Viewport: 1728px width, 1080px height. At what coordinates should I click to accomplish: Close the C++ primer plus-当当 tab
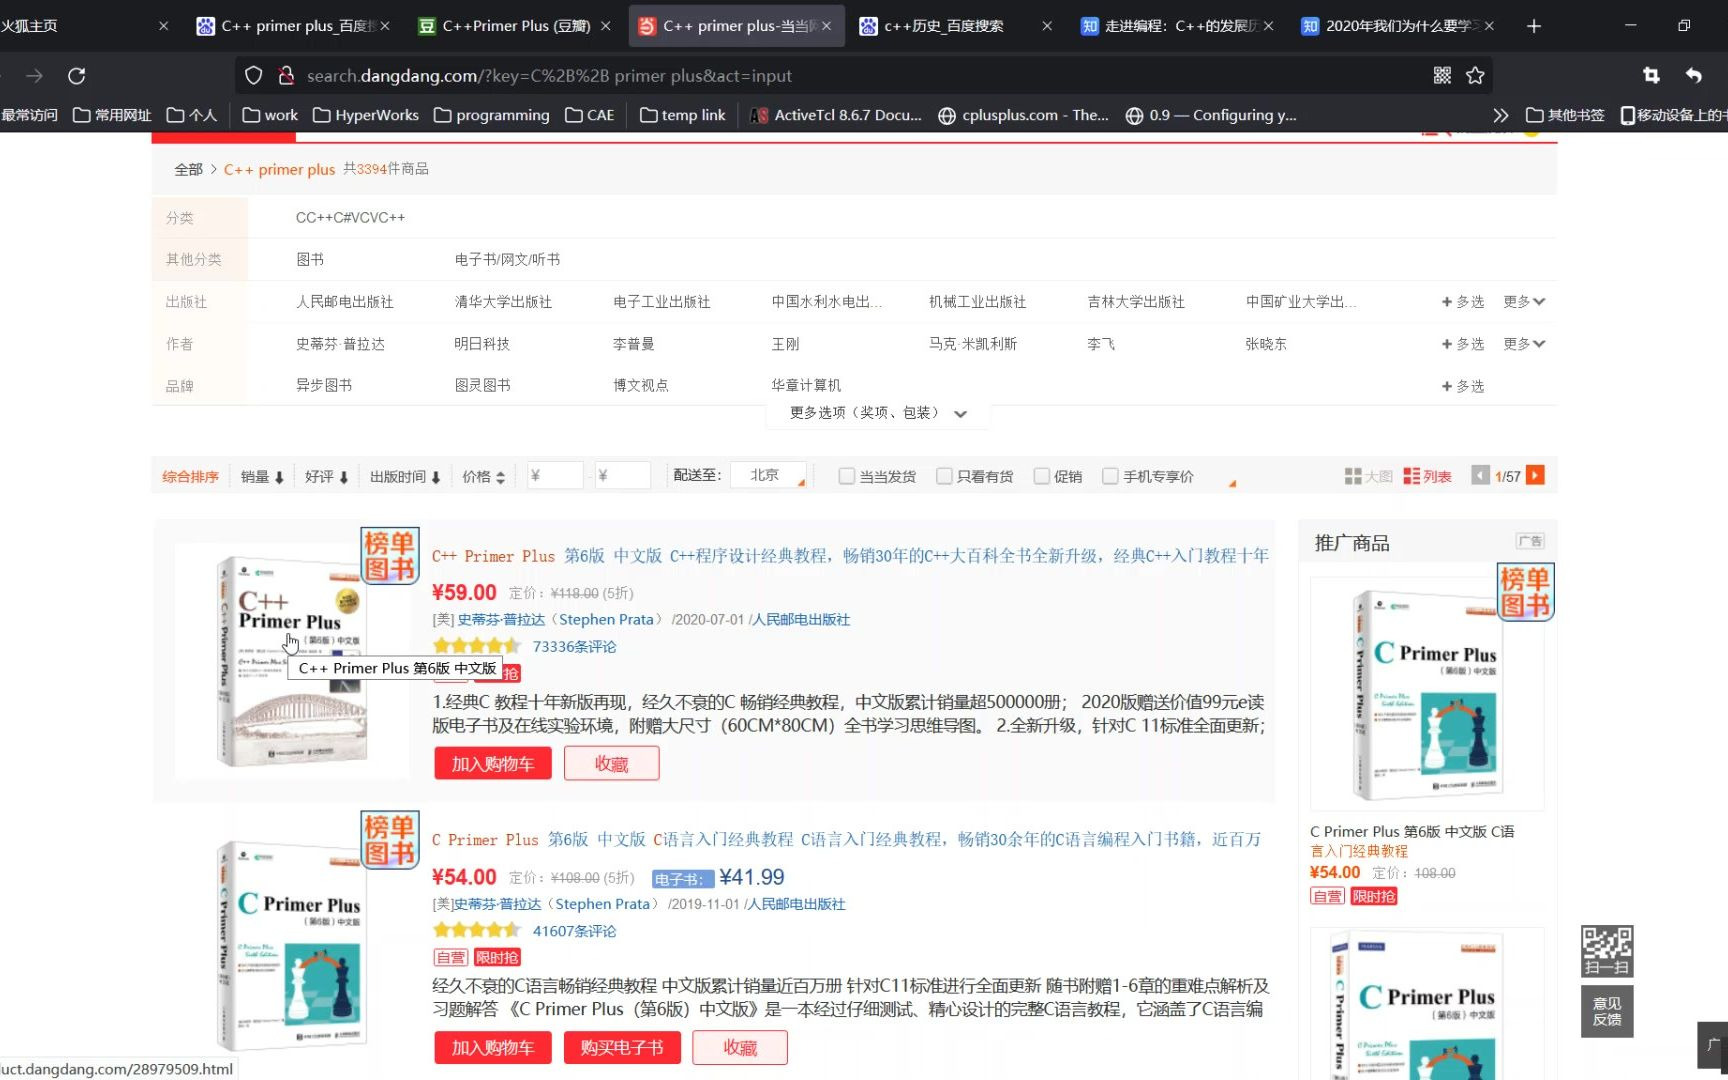(826, 26)
